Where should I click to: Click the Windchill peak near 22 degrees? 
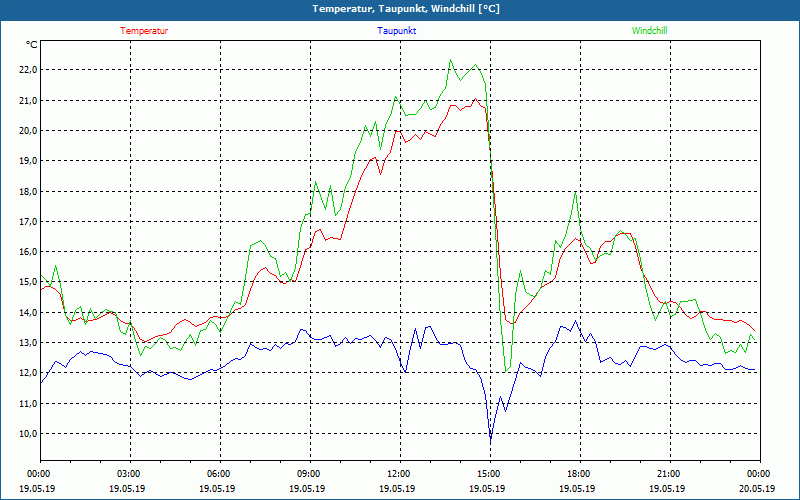tap(450, 60)
